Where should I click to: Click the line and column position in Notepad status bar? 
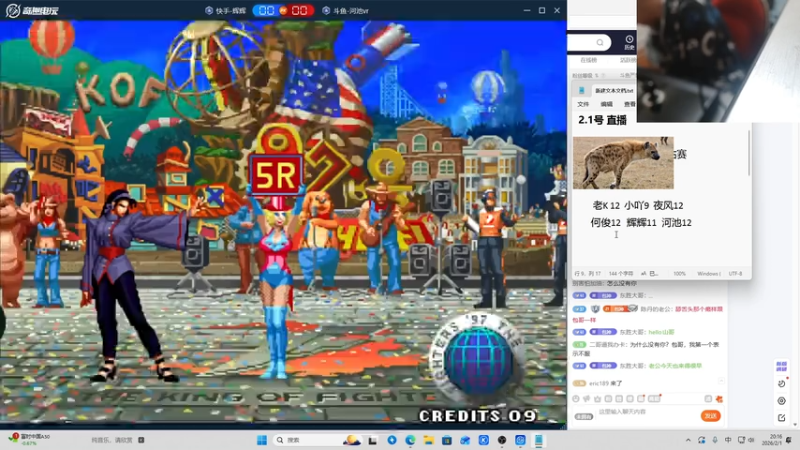(587, 274)
